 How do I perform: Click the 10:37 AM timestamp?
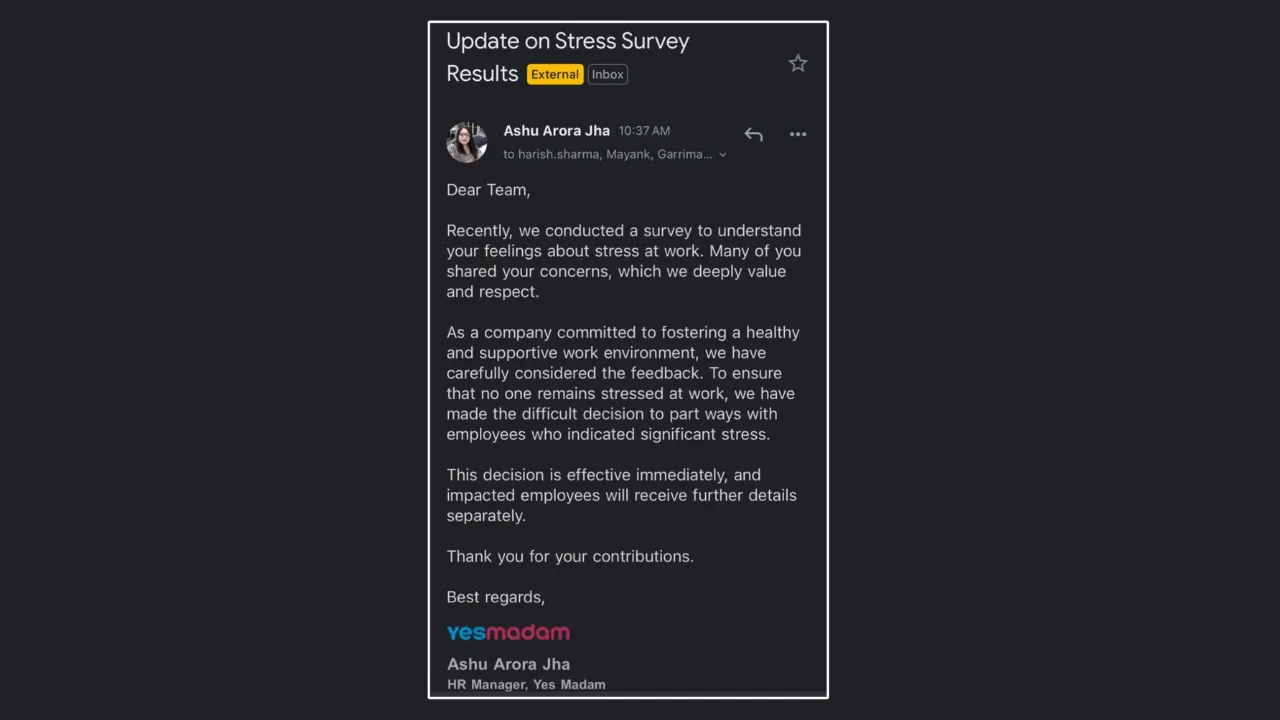tap(644, 131)
